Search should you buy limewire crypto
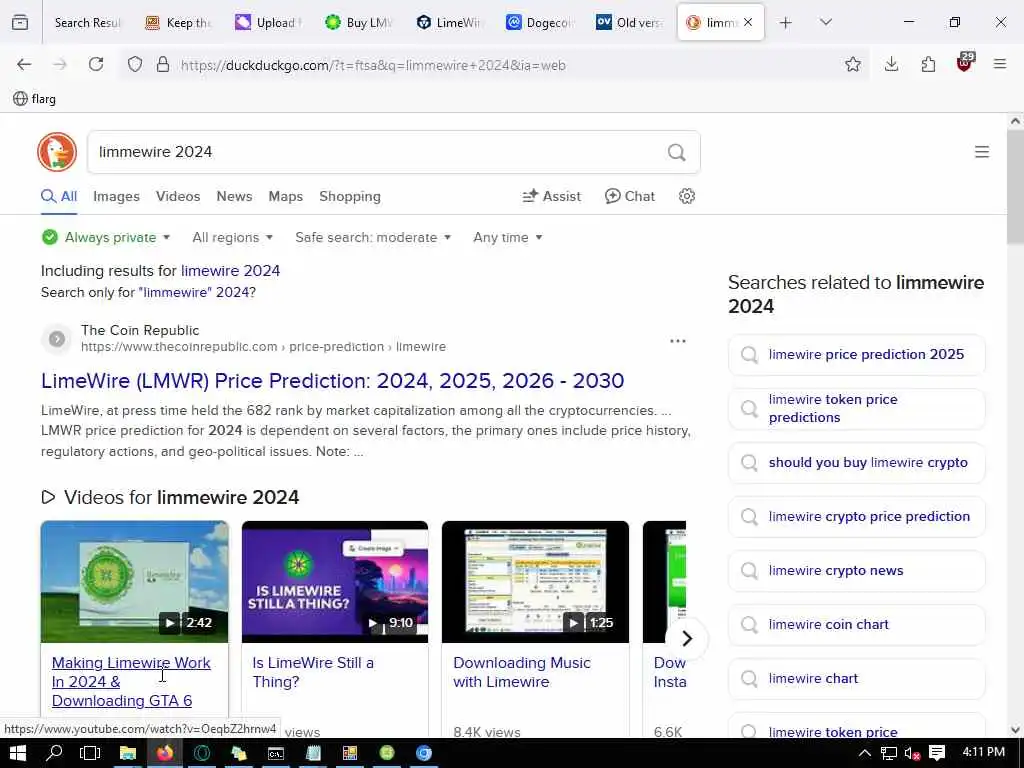 coord(856,463)
